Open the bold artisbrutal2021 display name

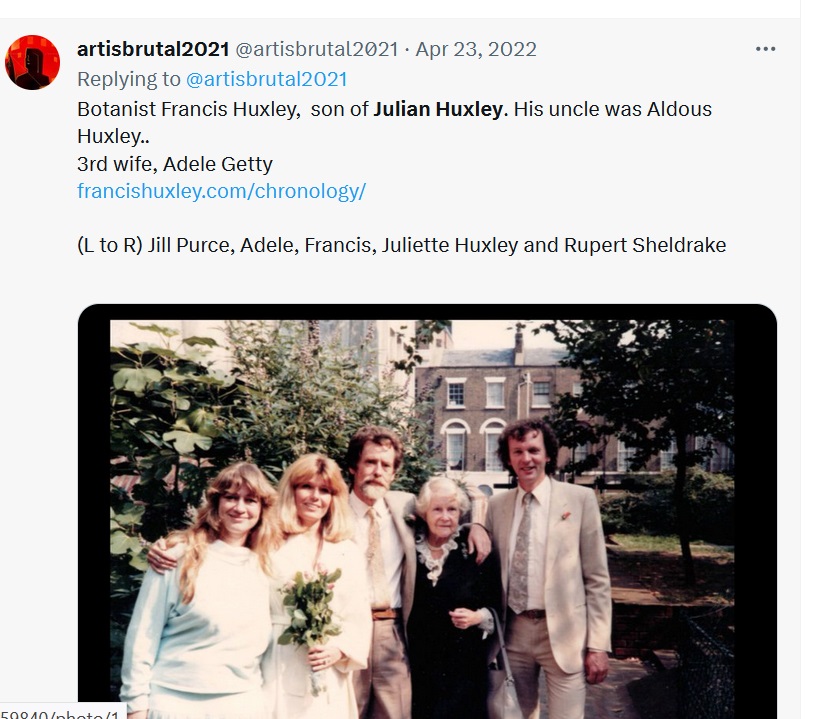[153, 49]
